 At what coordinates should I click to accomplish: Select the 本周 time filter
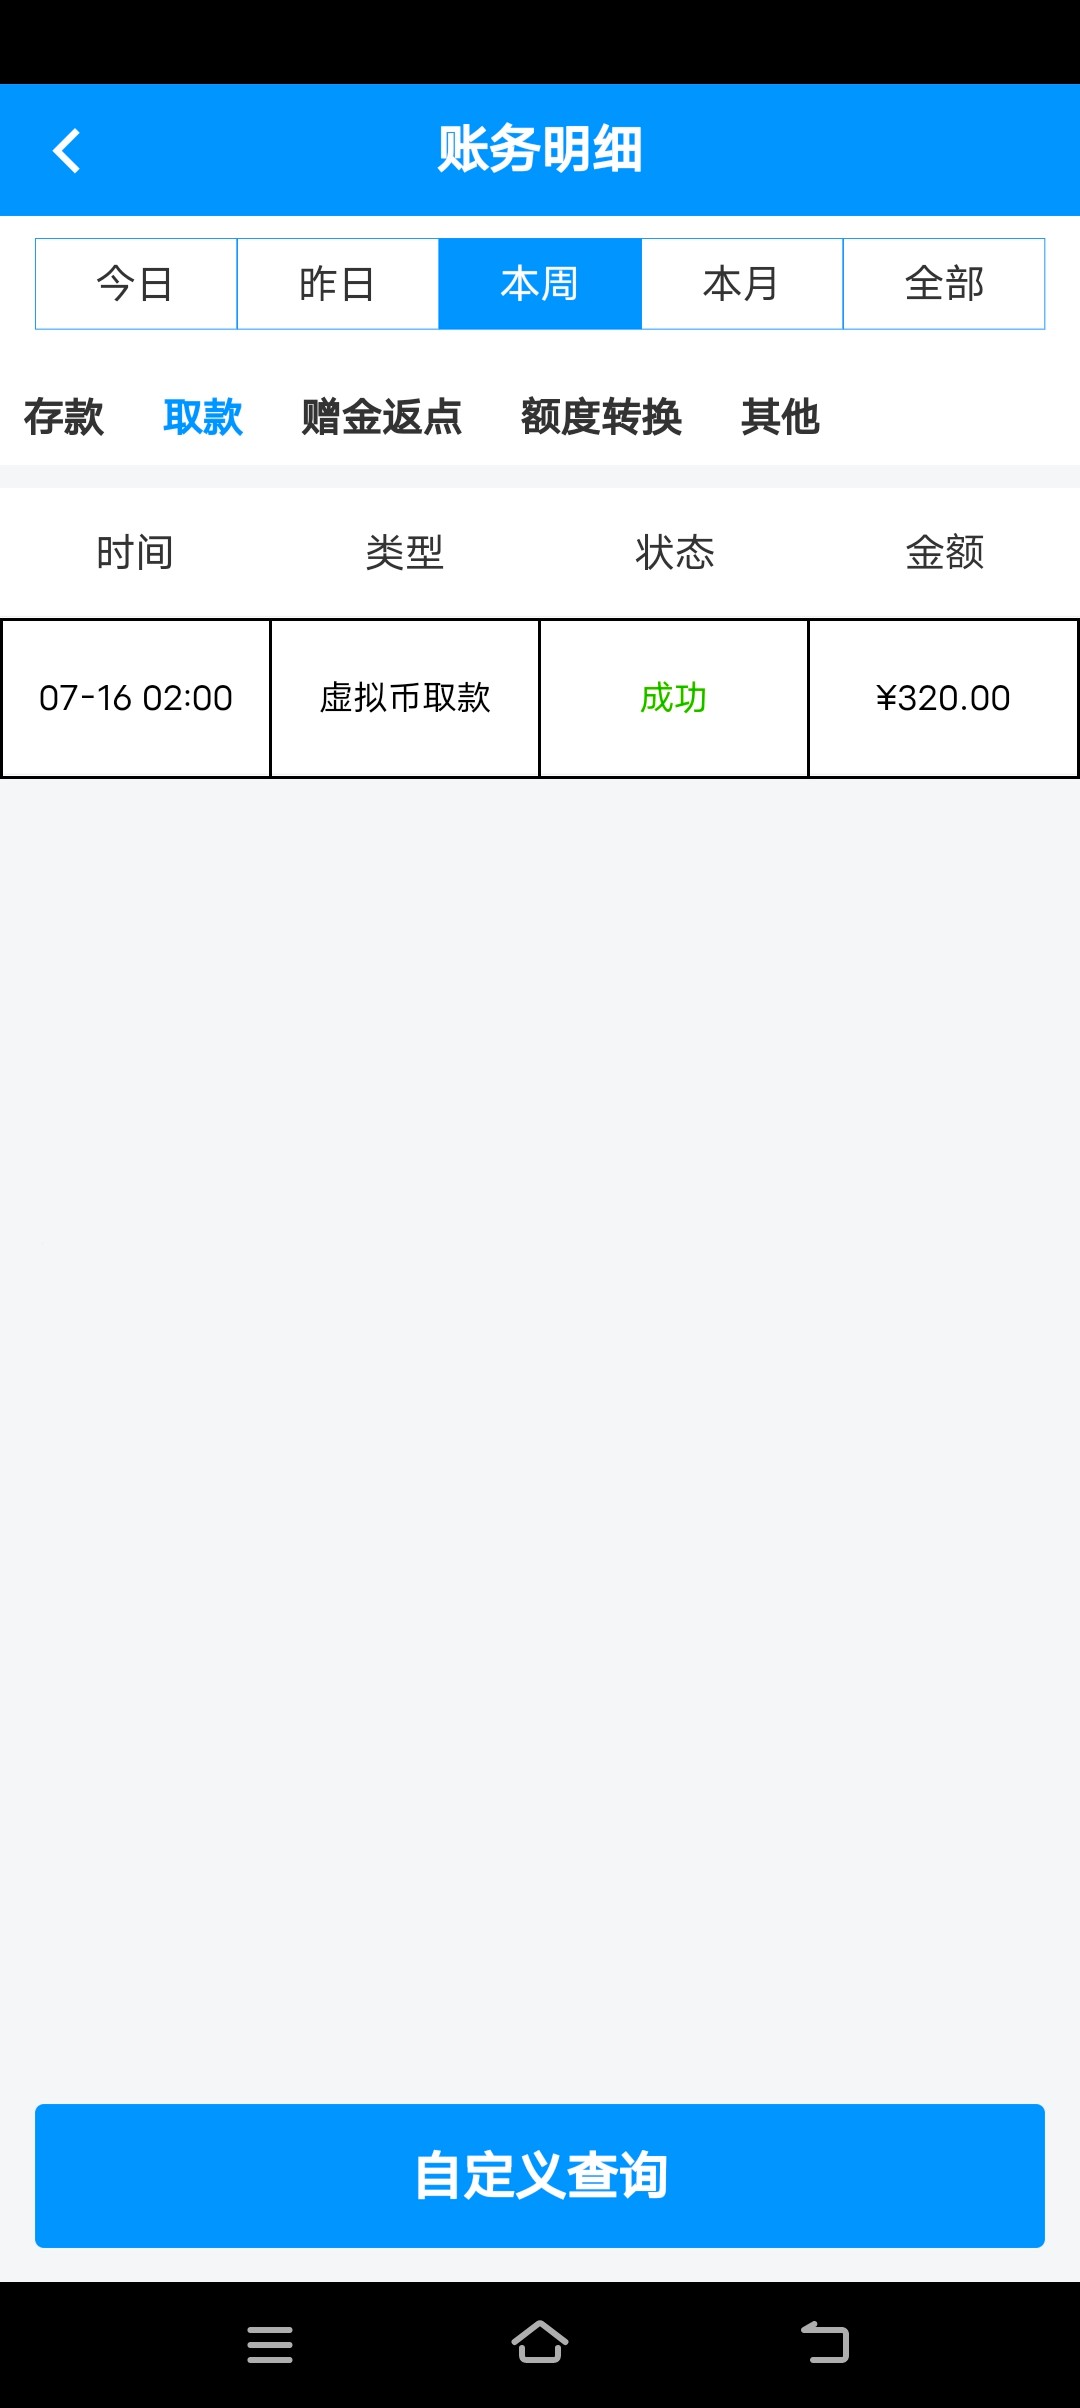click(540, 284)
